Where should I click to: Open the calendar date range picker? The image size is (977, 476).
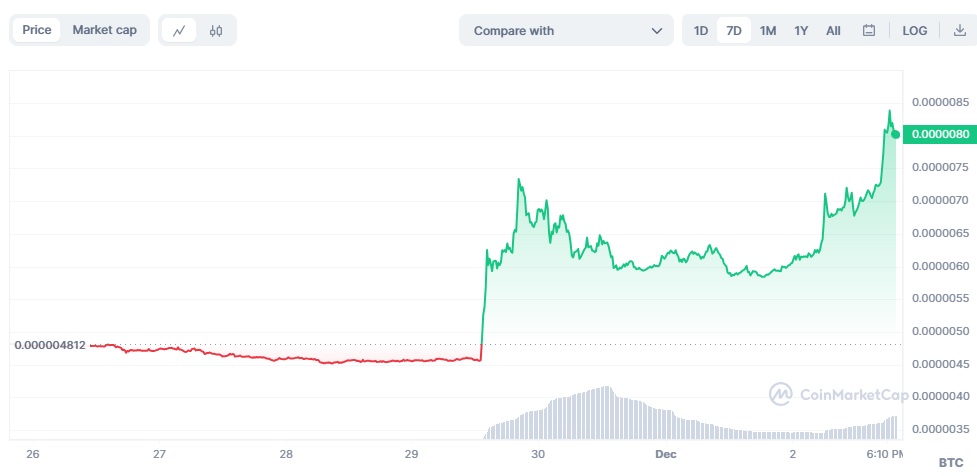[869, 31]
